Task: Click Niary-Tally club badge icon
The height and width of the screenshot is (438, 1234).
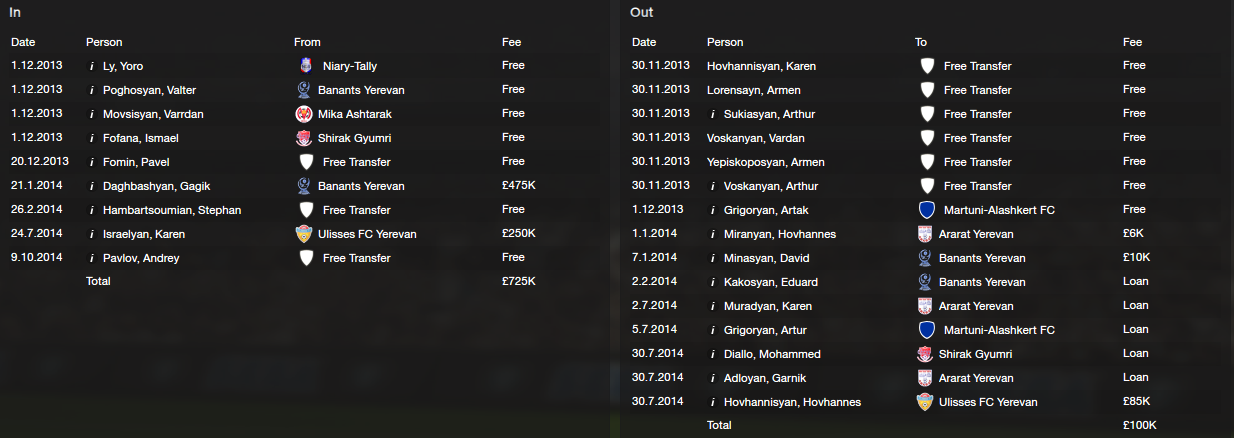Action: pos(305,66)
